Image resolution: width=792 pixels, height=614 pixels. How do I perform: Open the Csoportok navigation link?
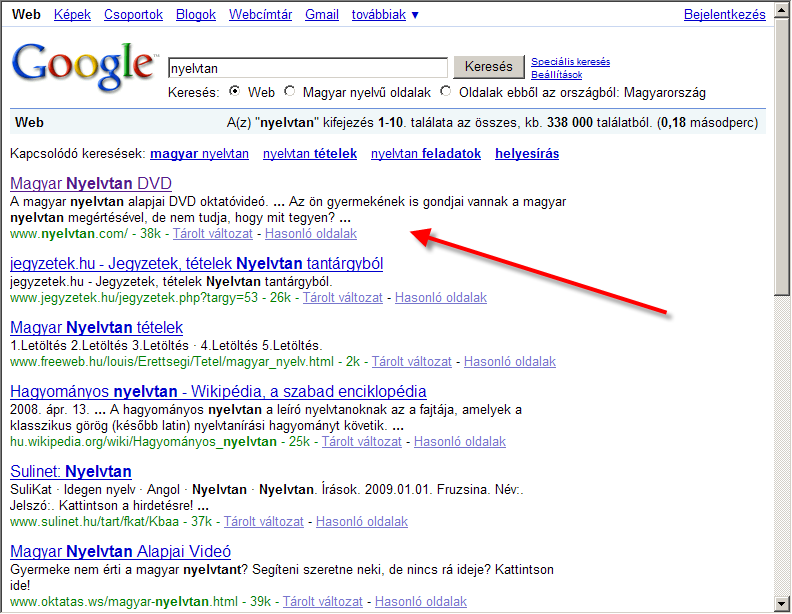(x=133, y=15)
